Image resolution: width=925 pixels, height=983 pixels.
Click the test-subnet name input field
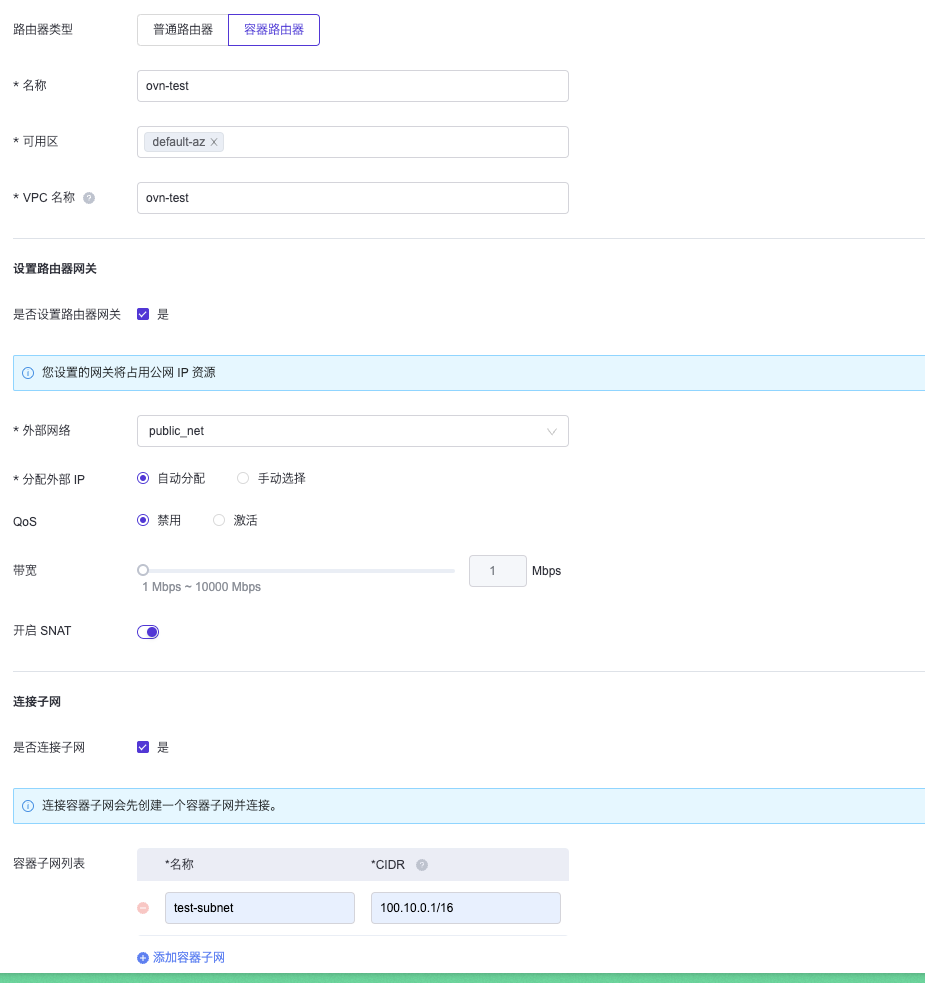(259, 908)
